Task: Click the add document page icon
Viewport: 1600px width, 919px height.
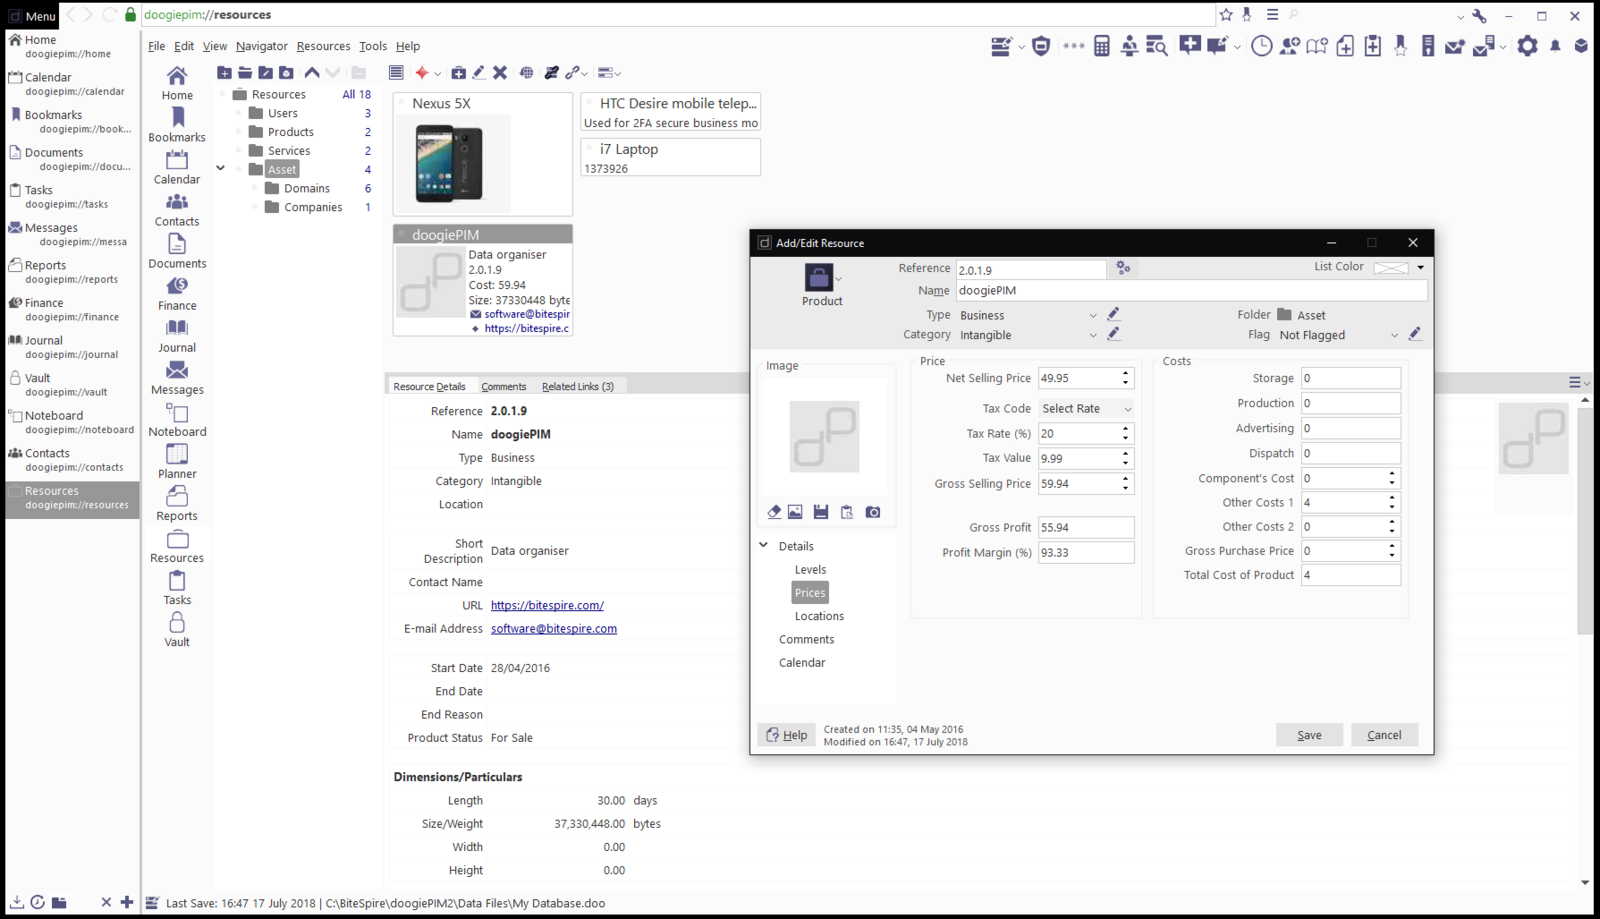Action: 1345,46
